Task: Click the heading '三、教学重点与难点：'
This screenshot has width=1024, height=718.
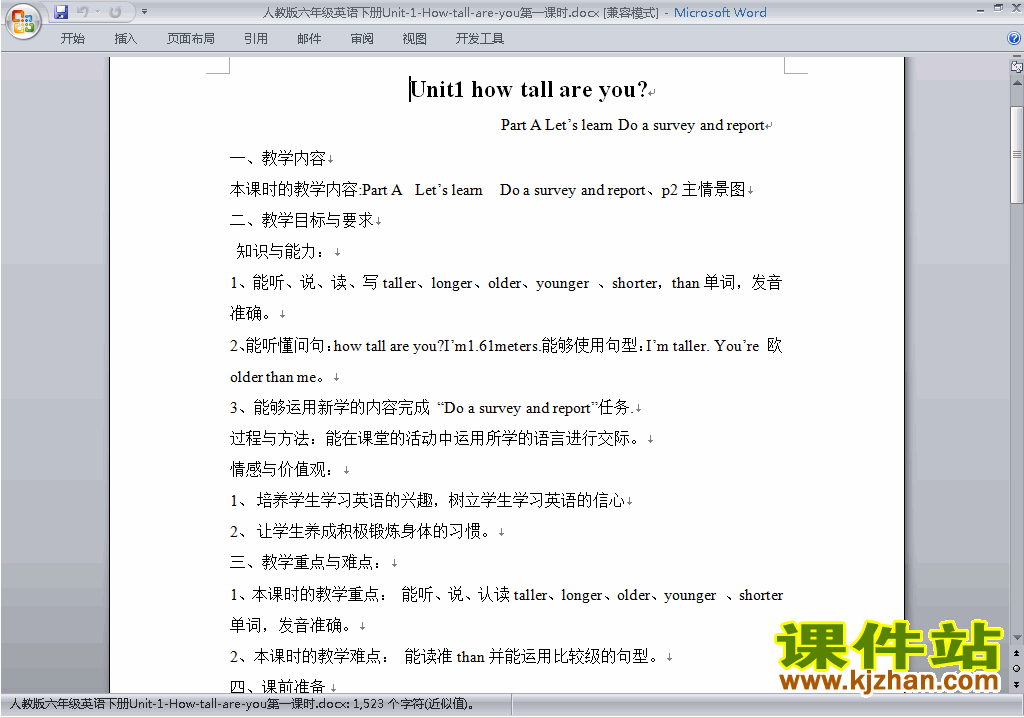Action: coord(307,562)
